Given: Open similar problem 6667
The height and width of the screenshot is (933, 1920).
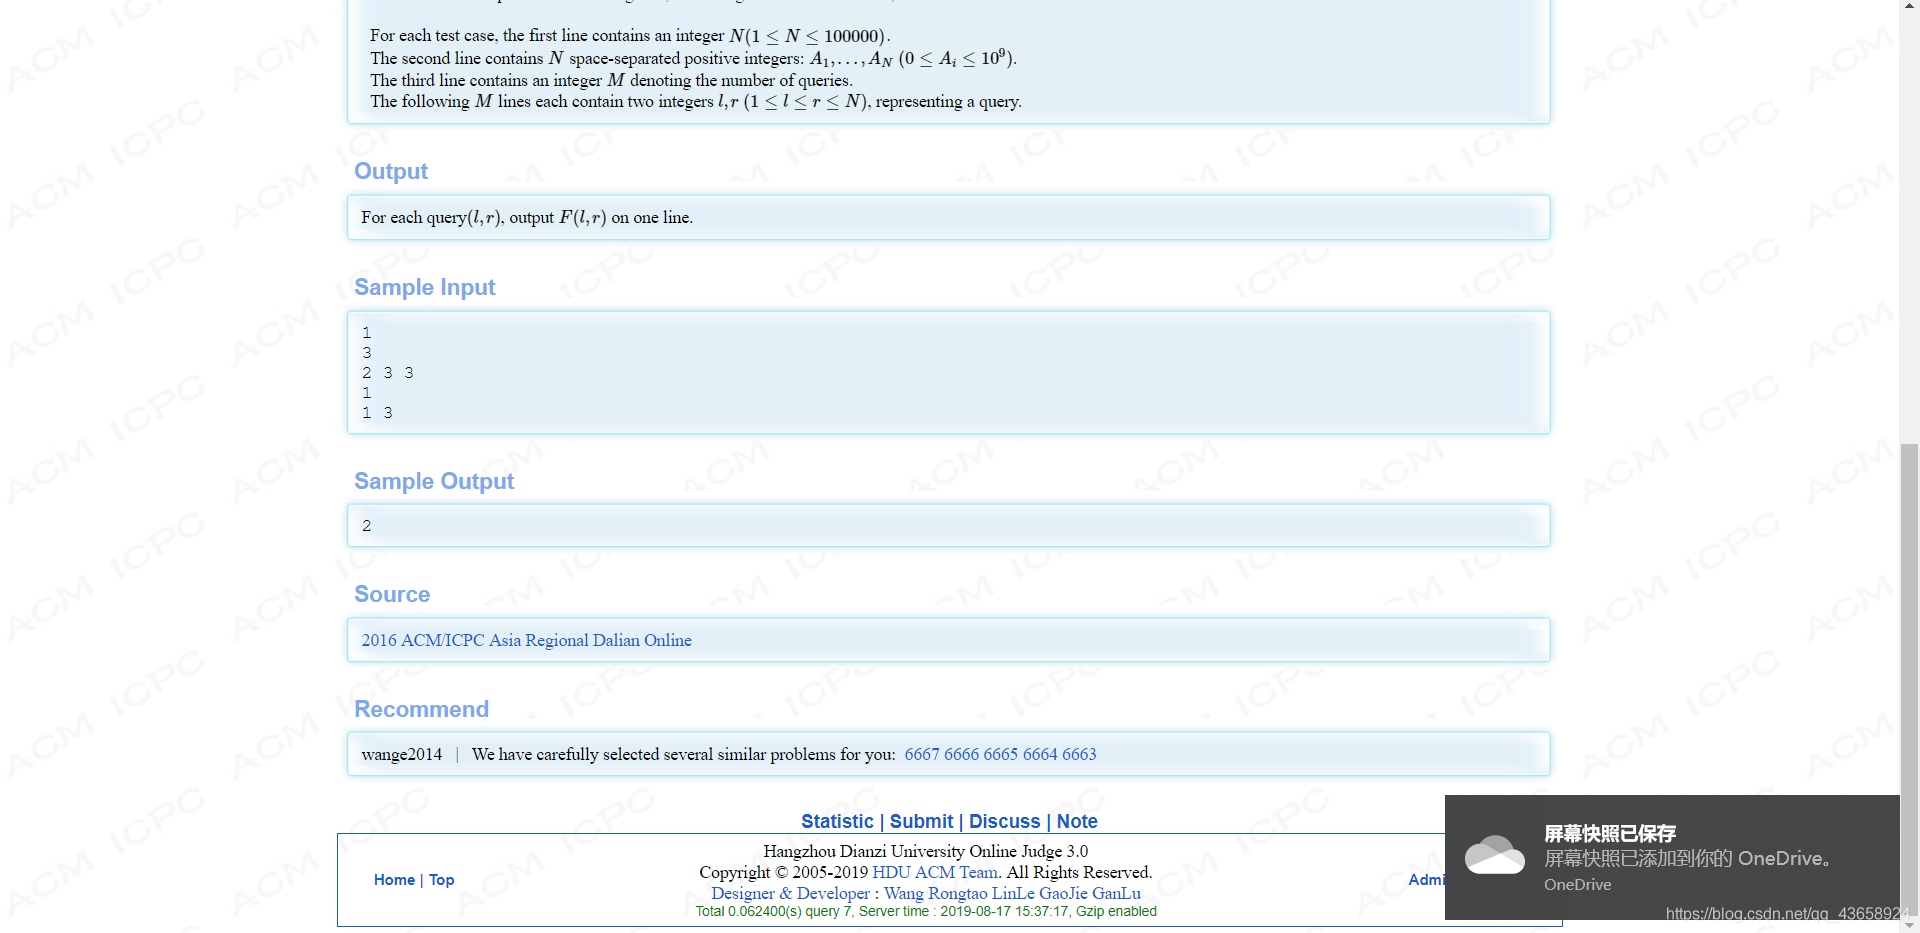Looking at the screenshot, I should (922, 754).
